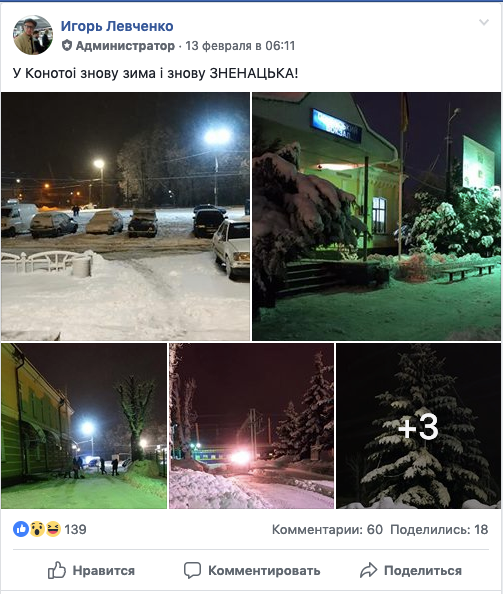Click the share arrow icon
Screen dimensions: 503x594
368,570
